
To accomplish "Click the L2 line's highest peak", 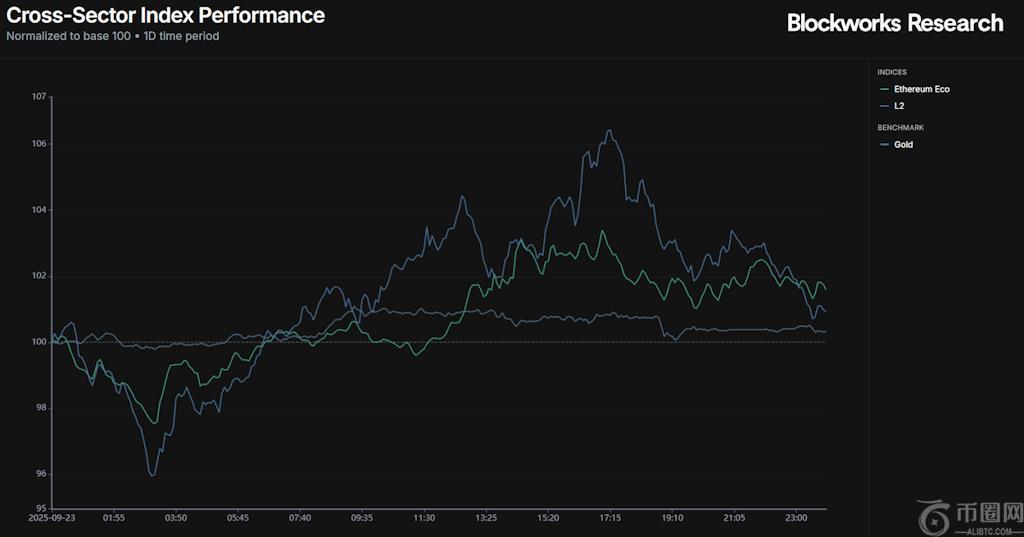I will [x=608, y=130].
